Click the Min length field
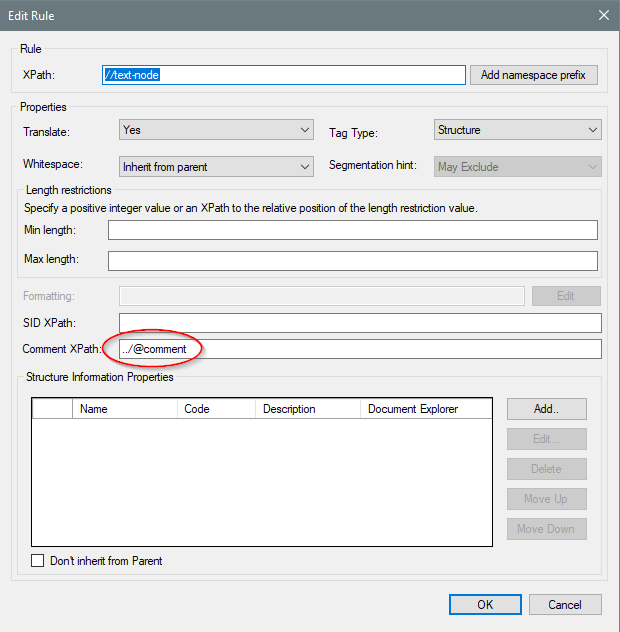This screenshot has height=632, width=620. pos(353,230)
